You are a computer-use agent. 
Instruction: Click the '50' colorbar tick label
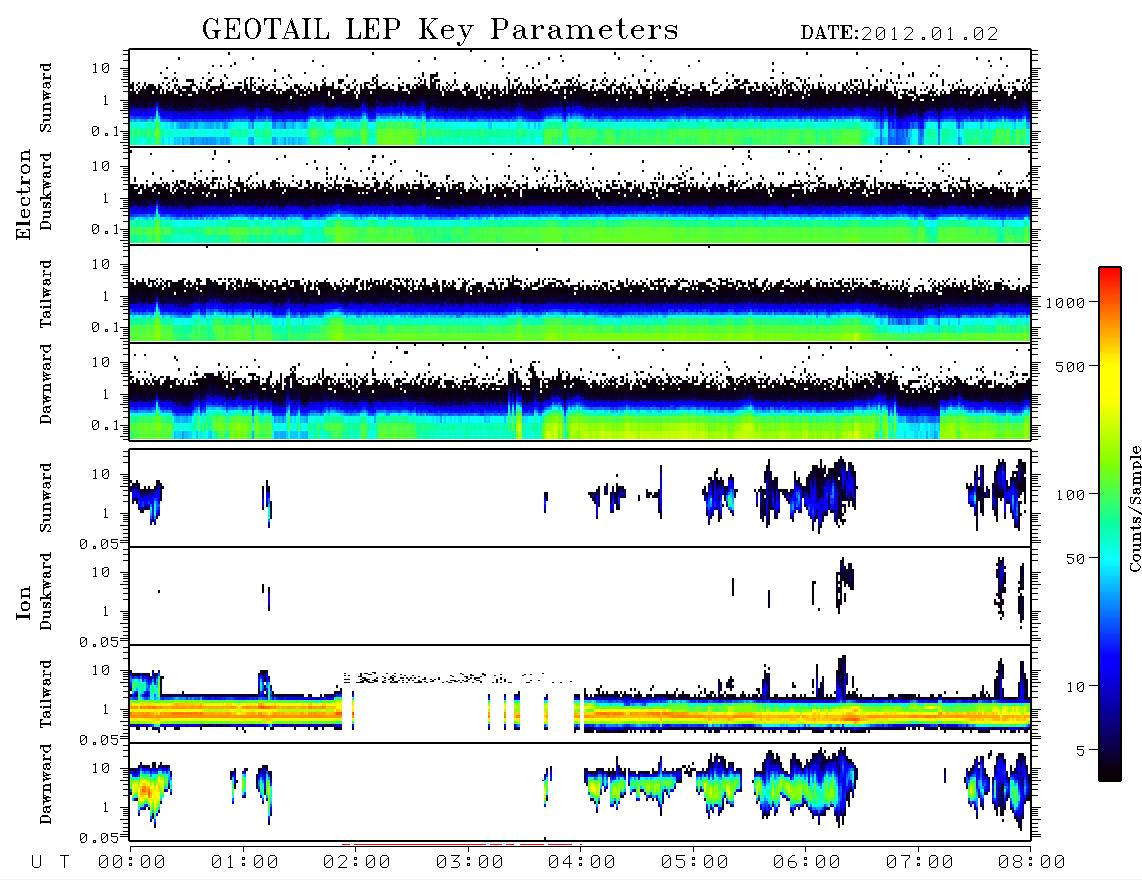tap(1076, 559)
